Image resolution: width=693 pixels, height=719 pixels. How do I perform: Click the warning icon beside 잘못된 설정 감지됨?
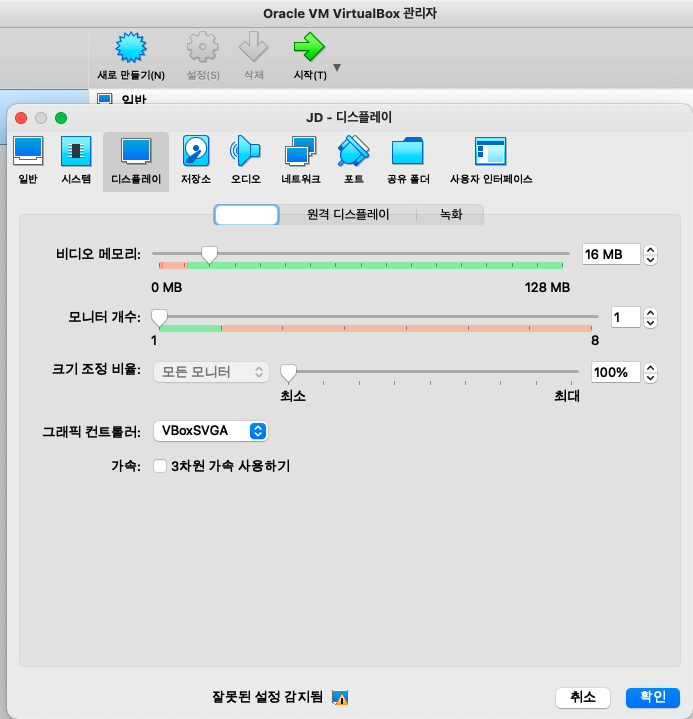click(x=340, y=697)
